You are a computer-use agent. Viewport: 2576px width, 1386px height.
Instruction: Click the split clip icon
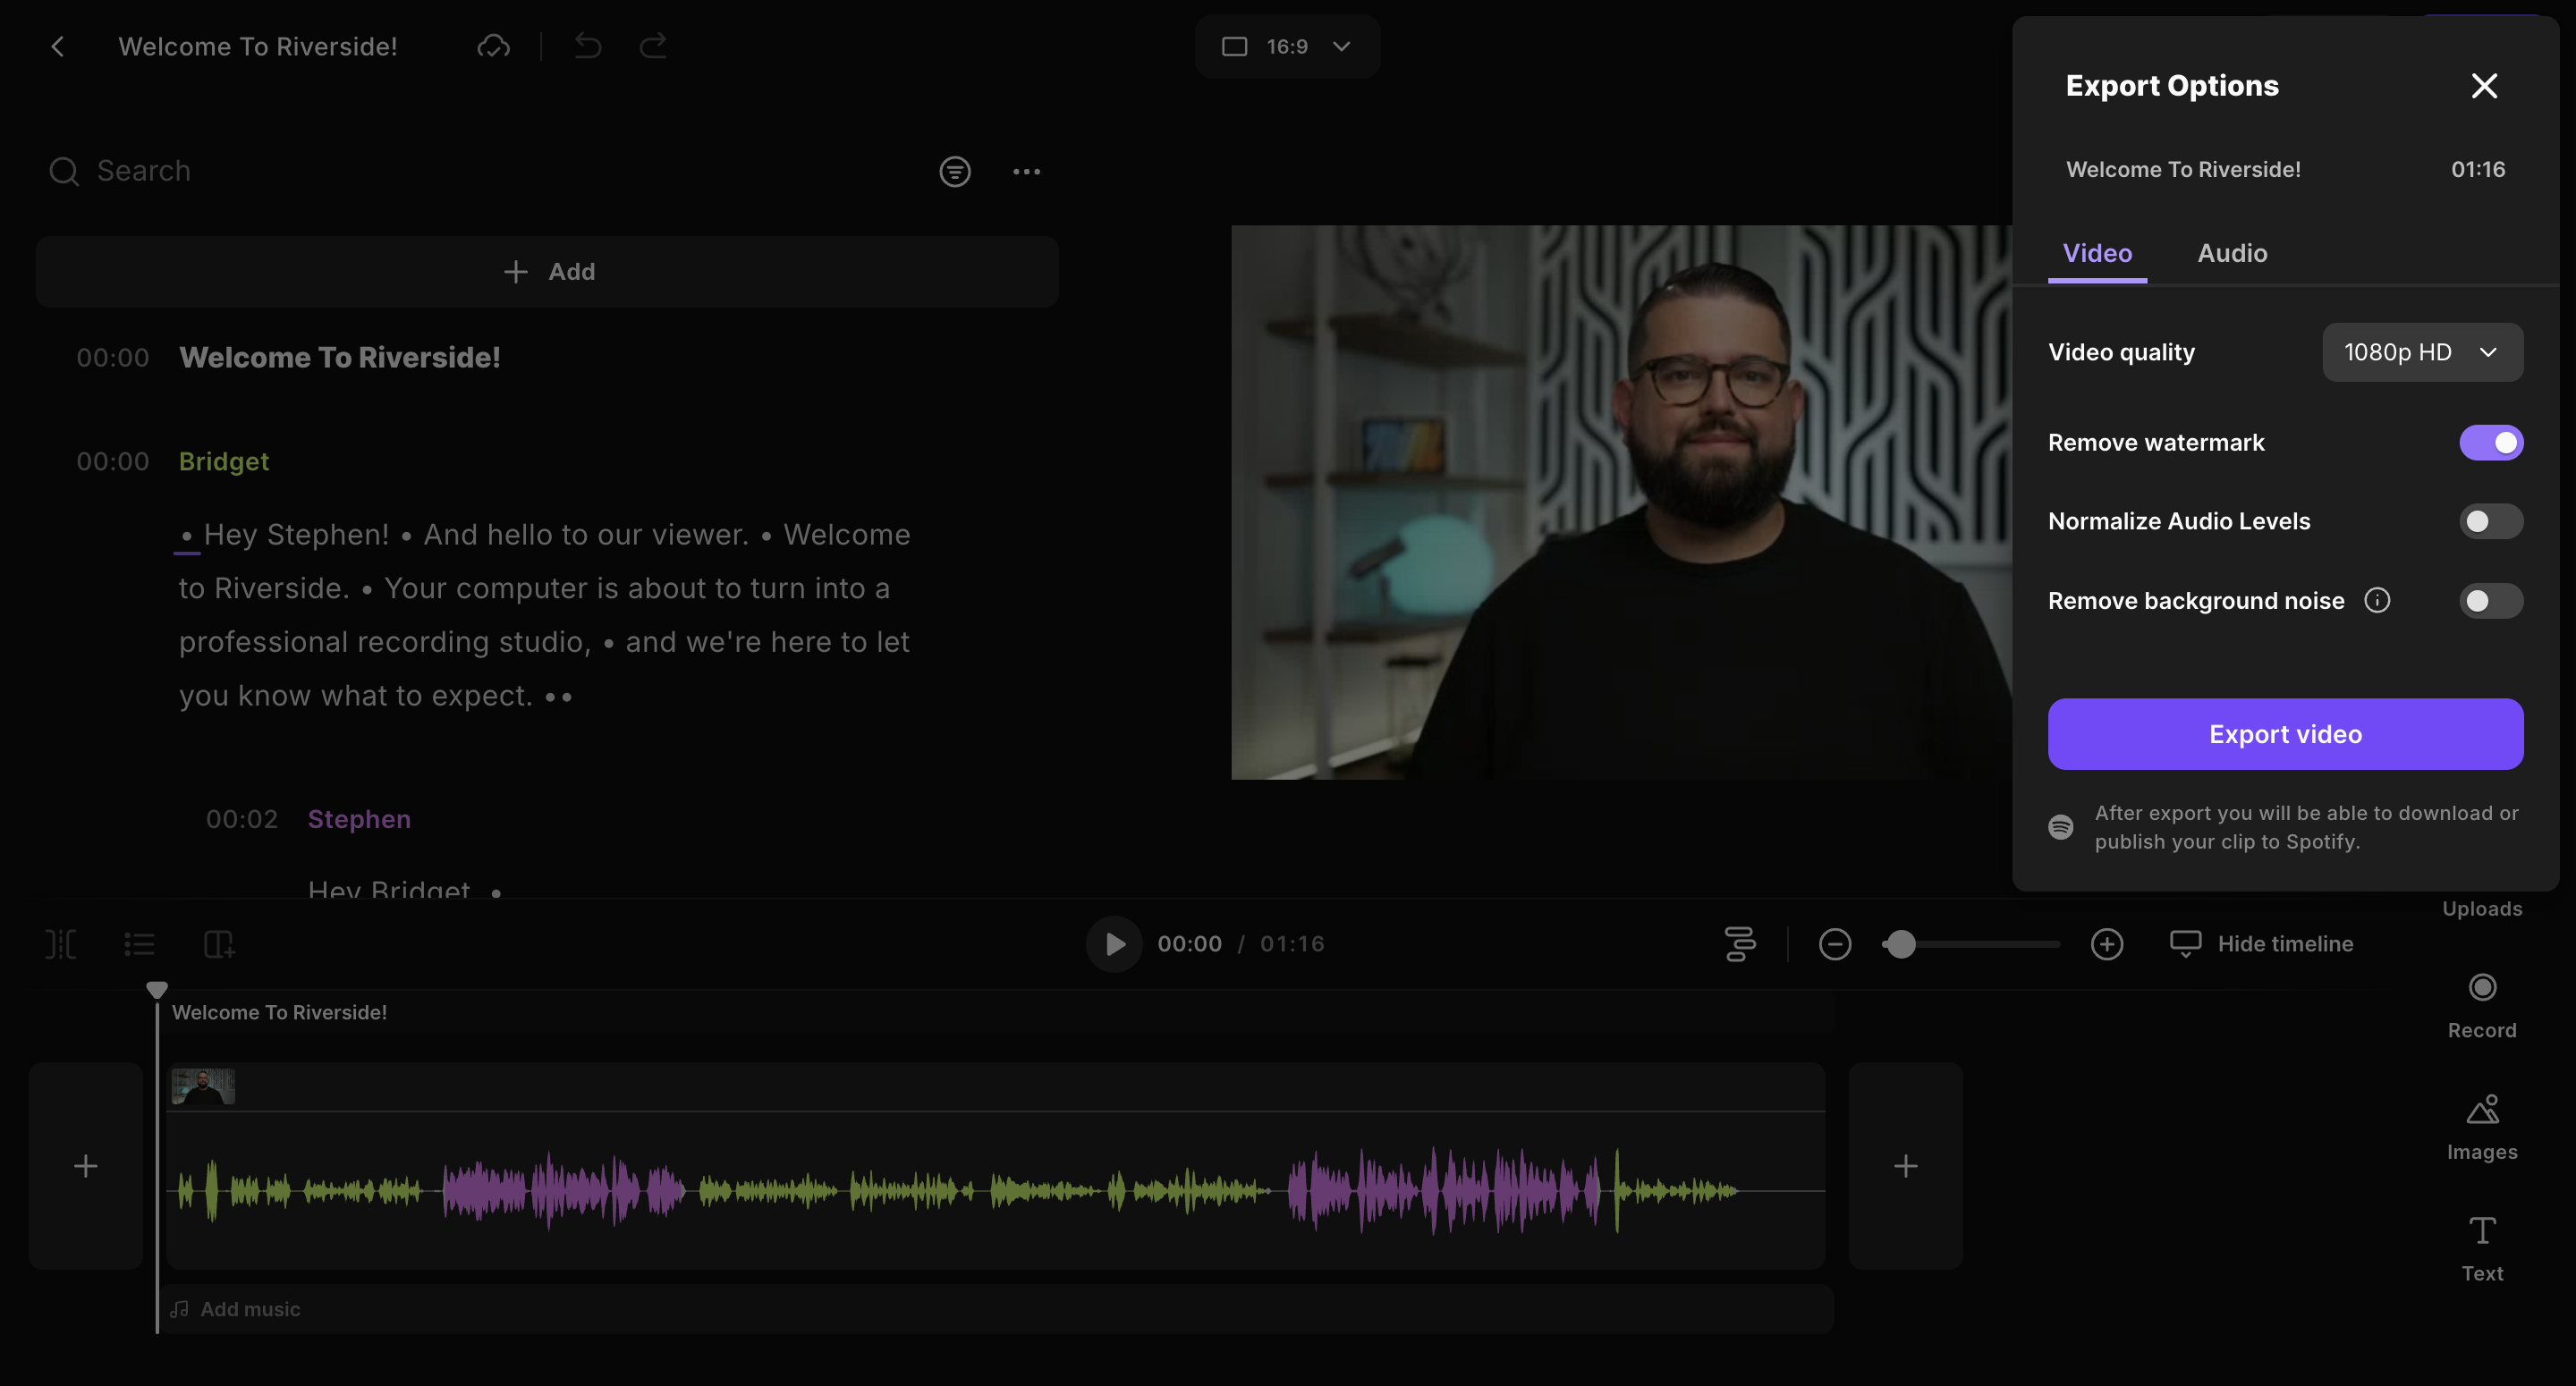coord(60,944)
